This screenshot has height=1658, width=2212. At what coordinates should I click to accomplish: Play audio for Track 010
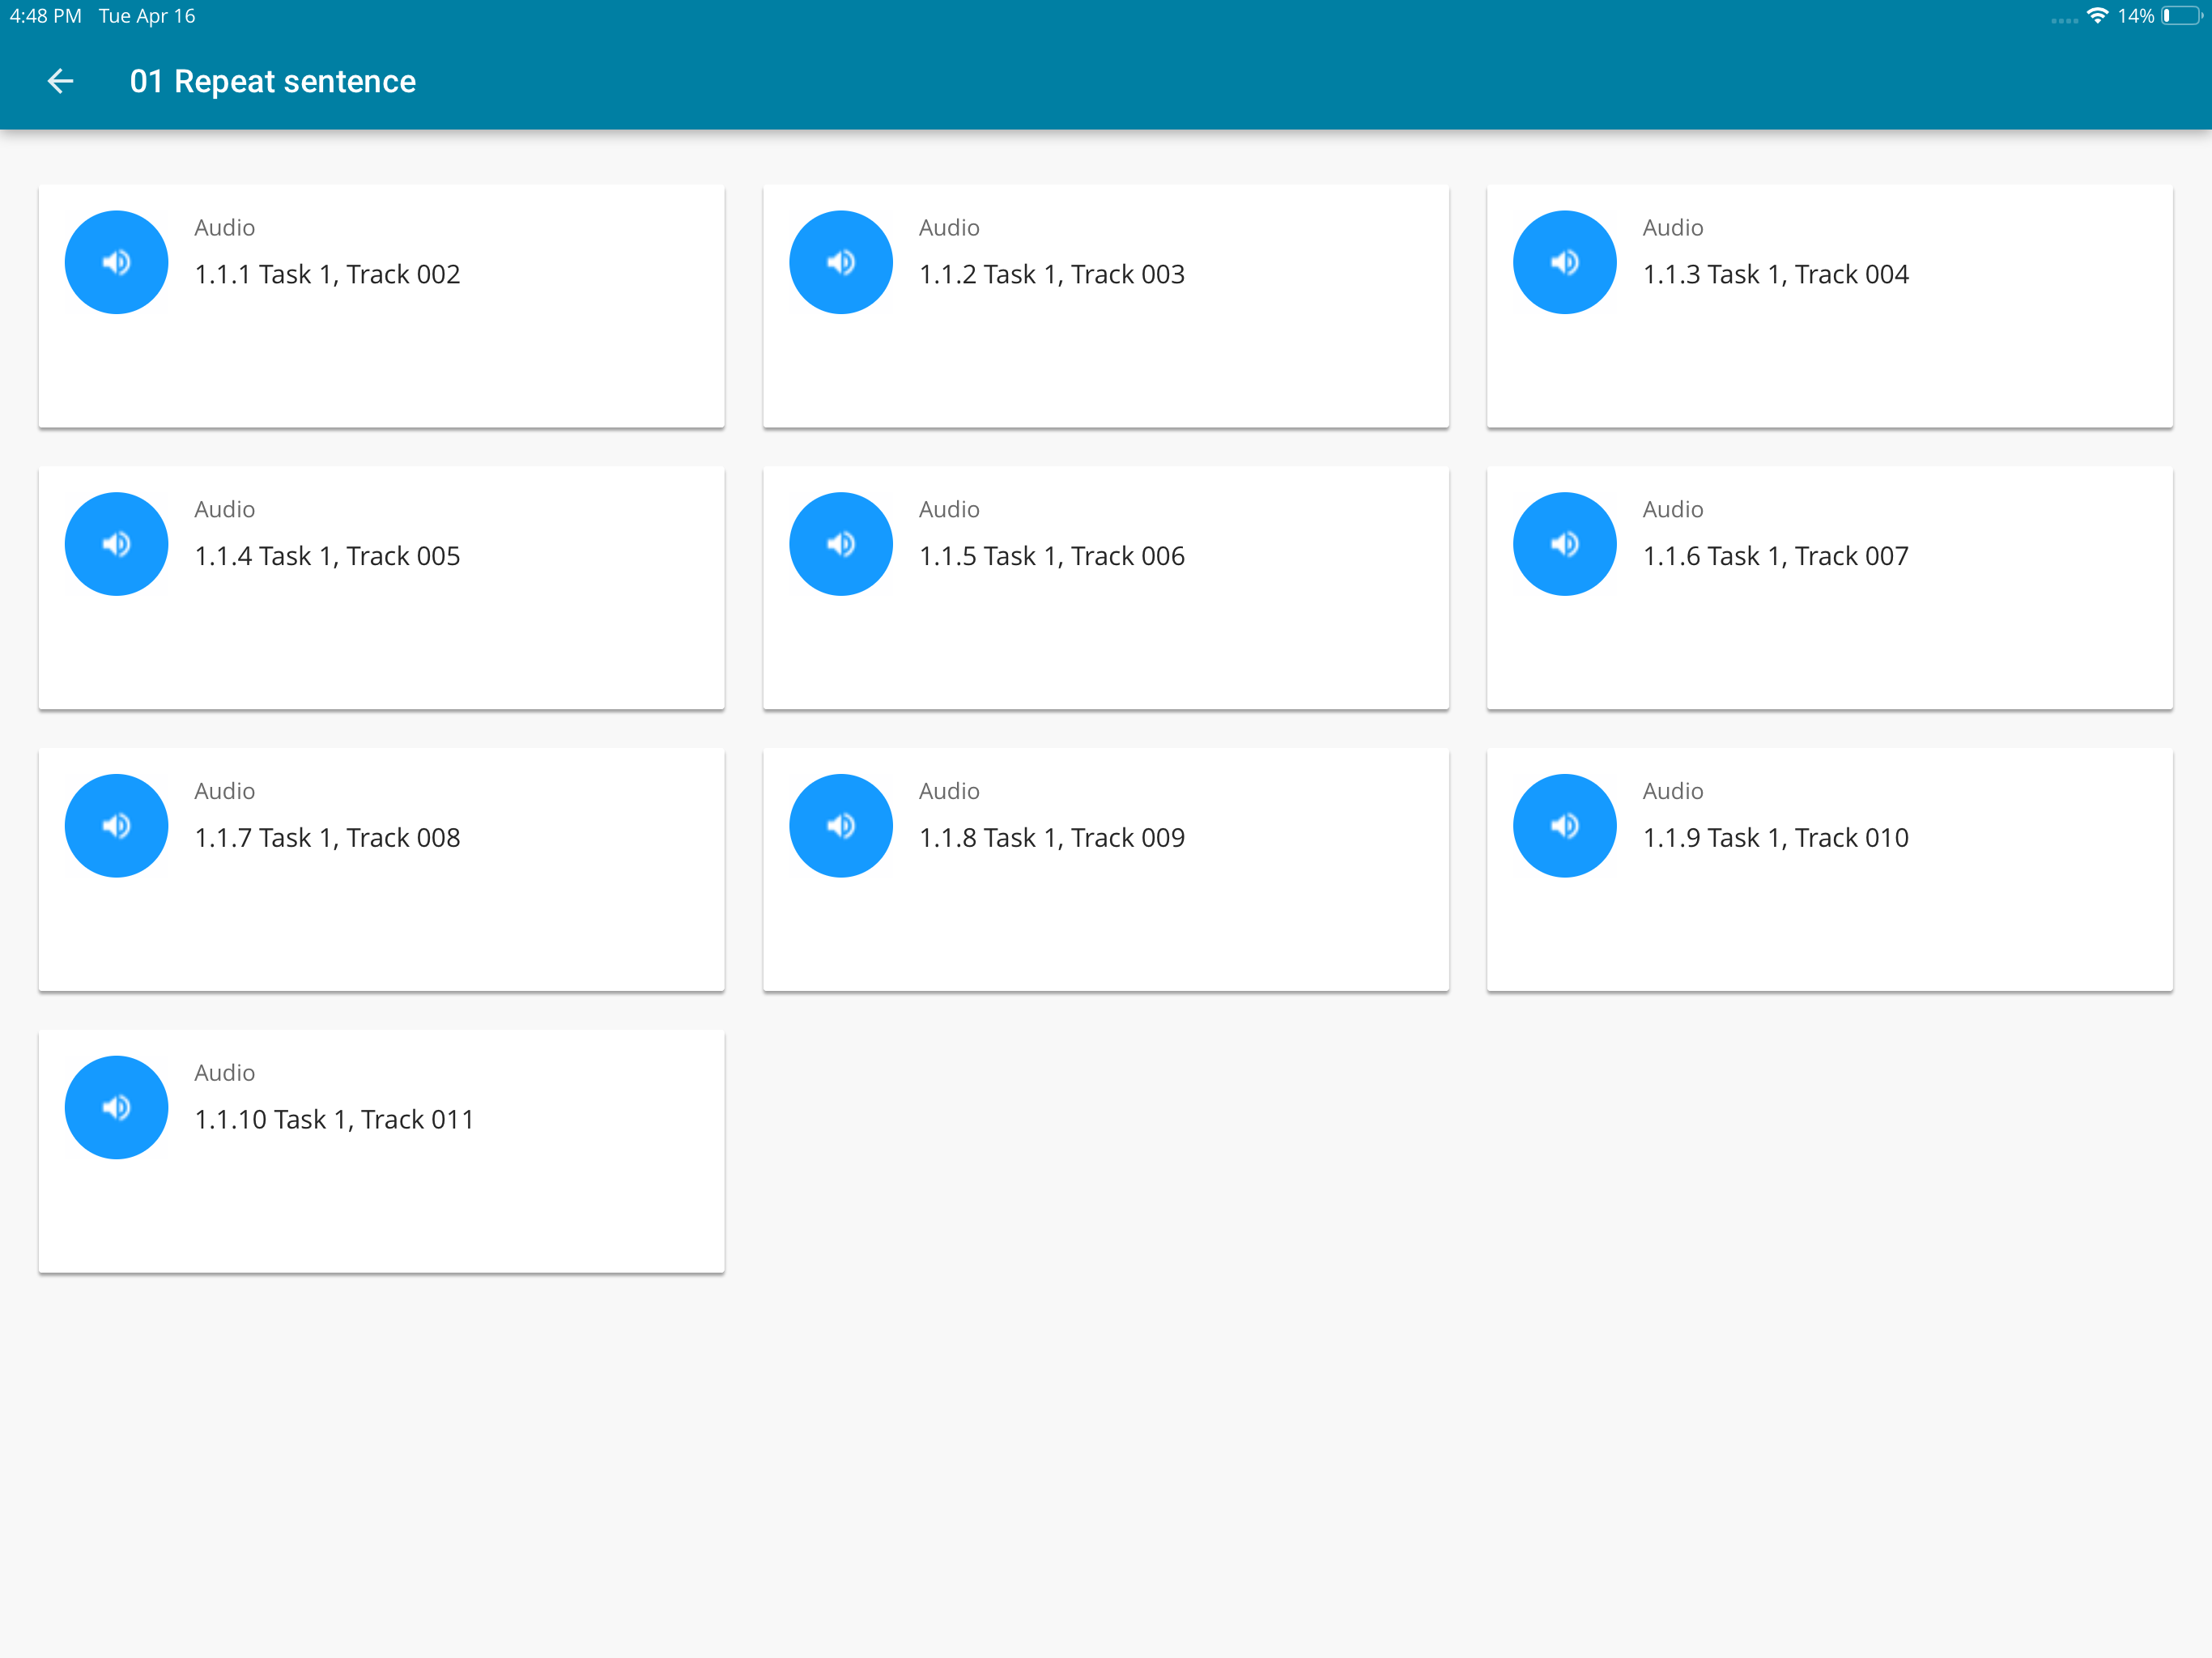pyautogui.click(x=1565, y=826)
